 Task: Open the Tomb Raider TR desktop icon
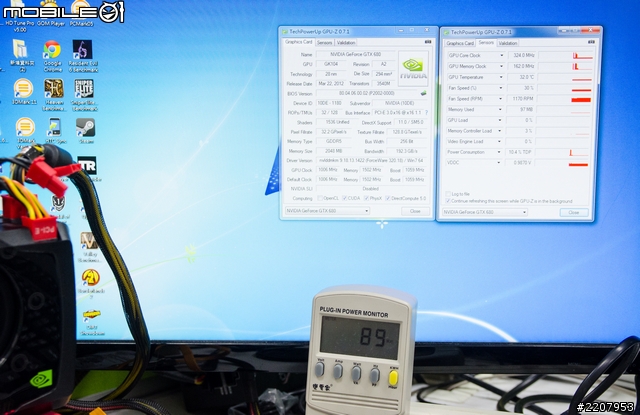click(87, 166)
